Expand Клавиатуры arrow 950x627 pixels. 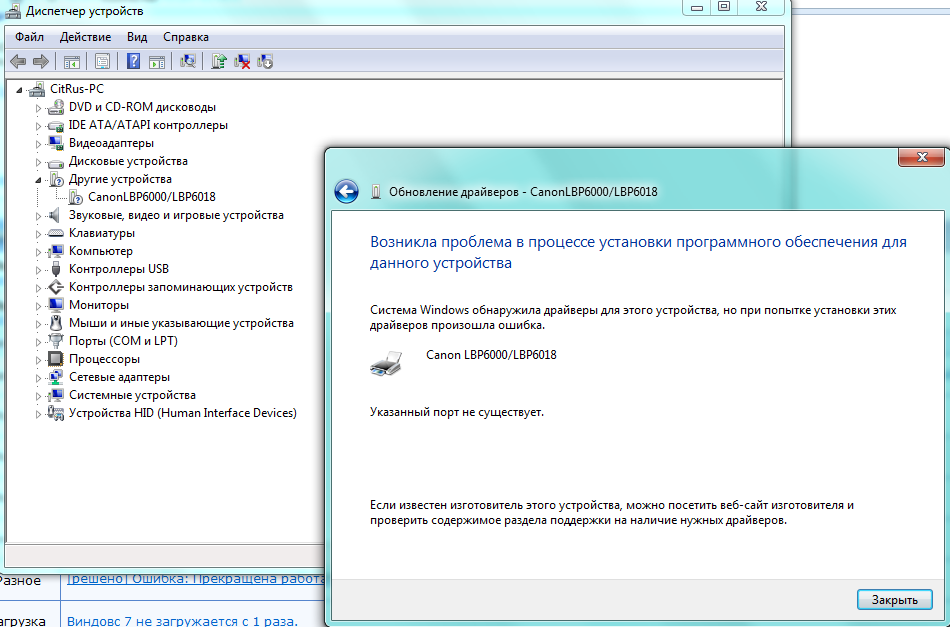point(38,234)
